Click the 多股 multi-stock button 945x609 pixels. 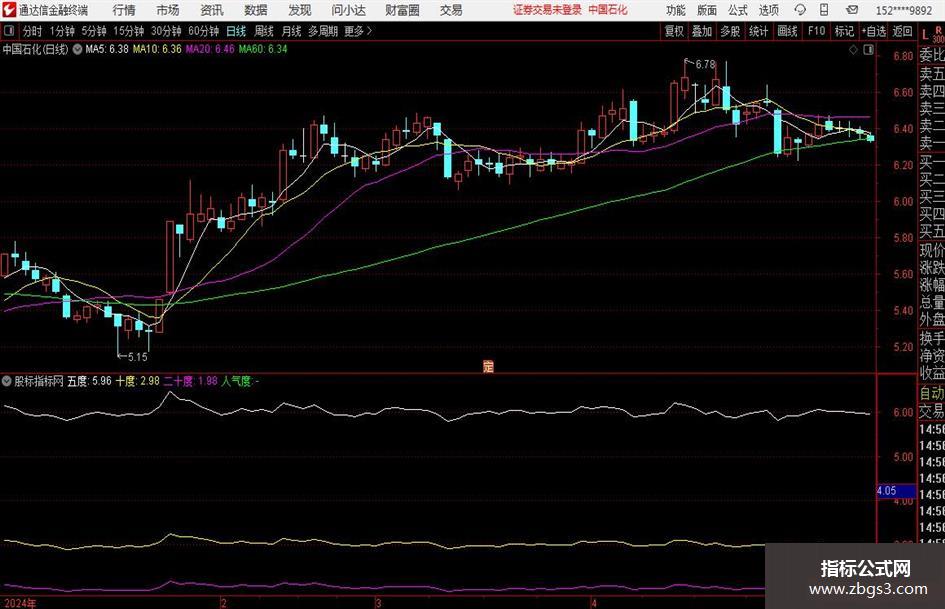tap(730, 31)
